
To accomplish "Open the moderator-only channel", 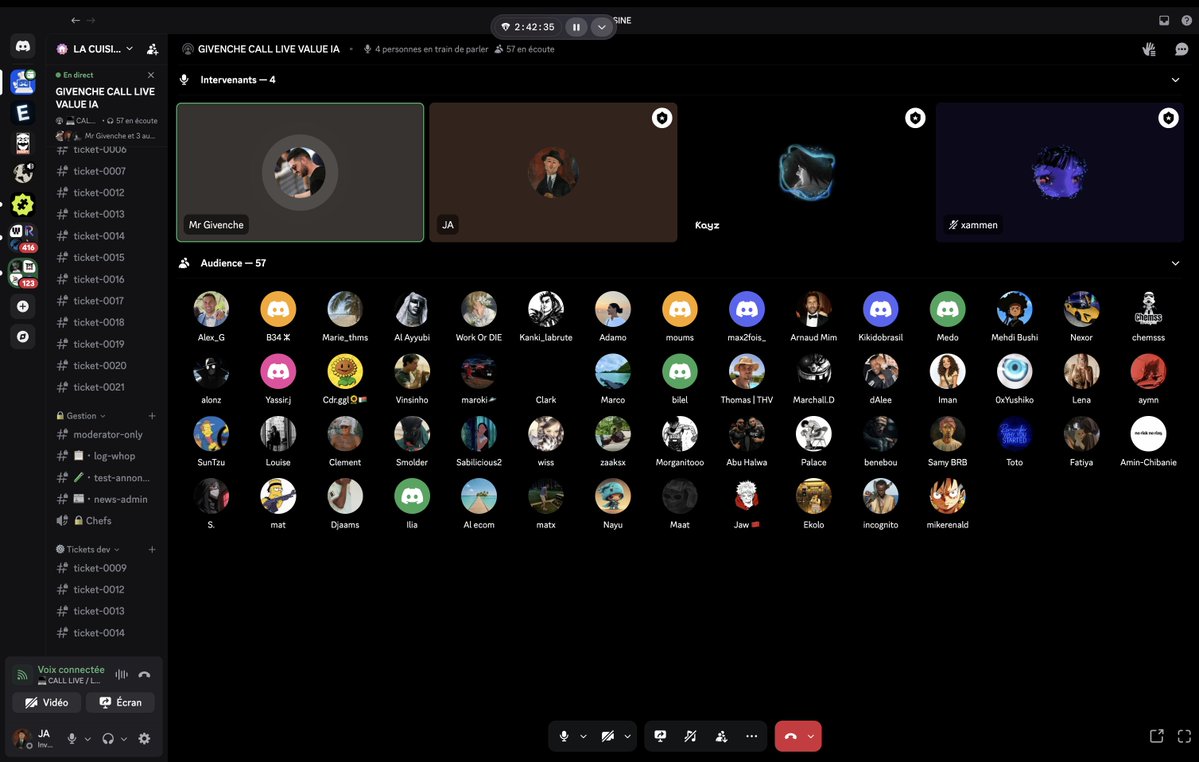I will 106,434.
